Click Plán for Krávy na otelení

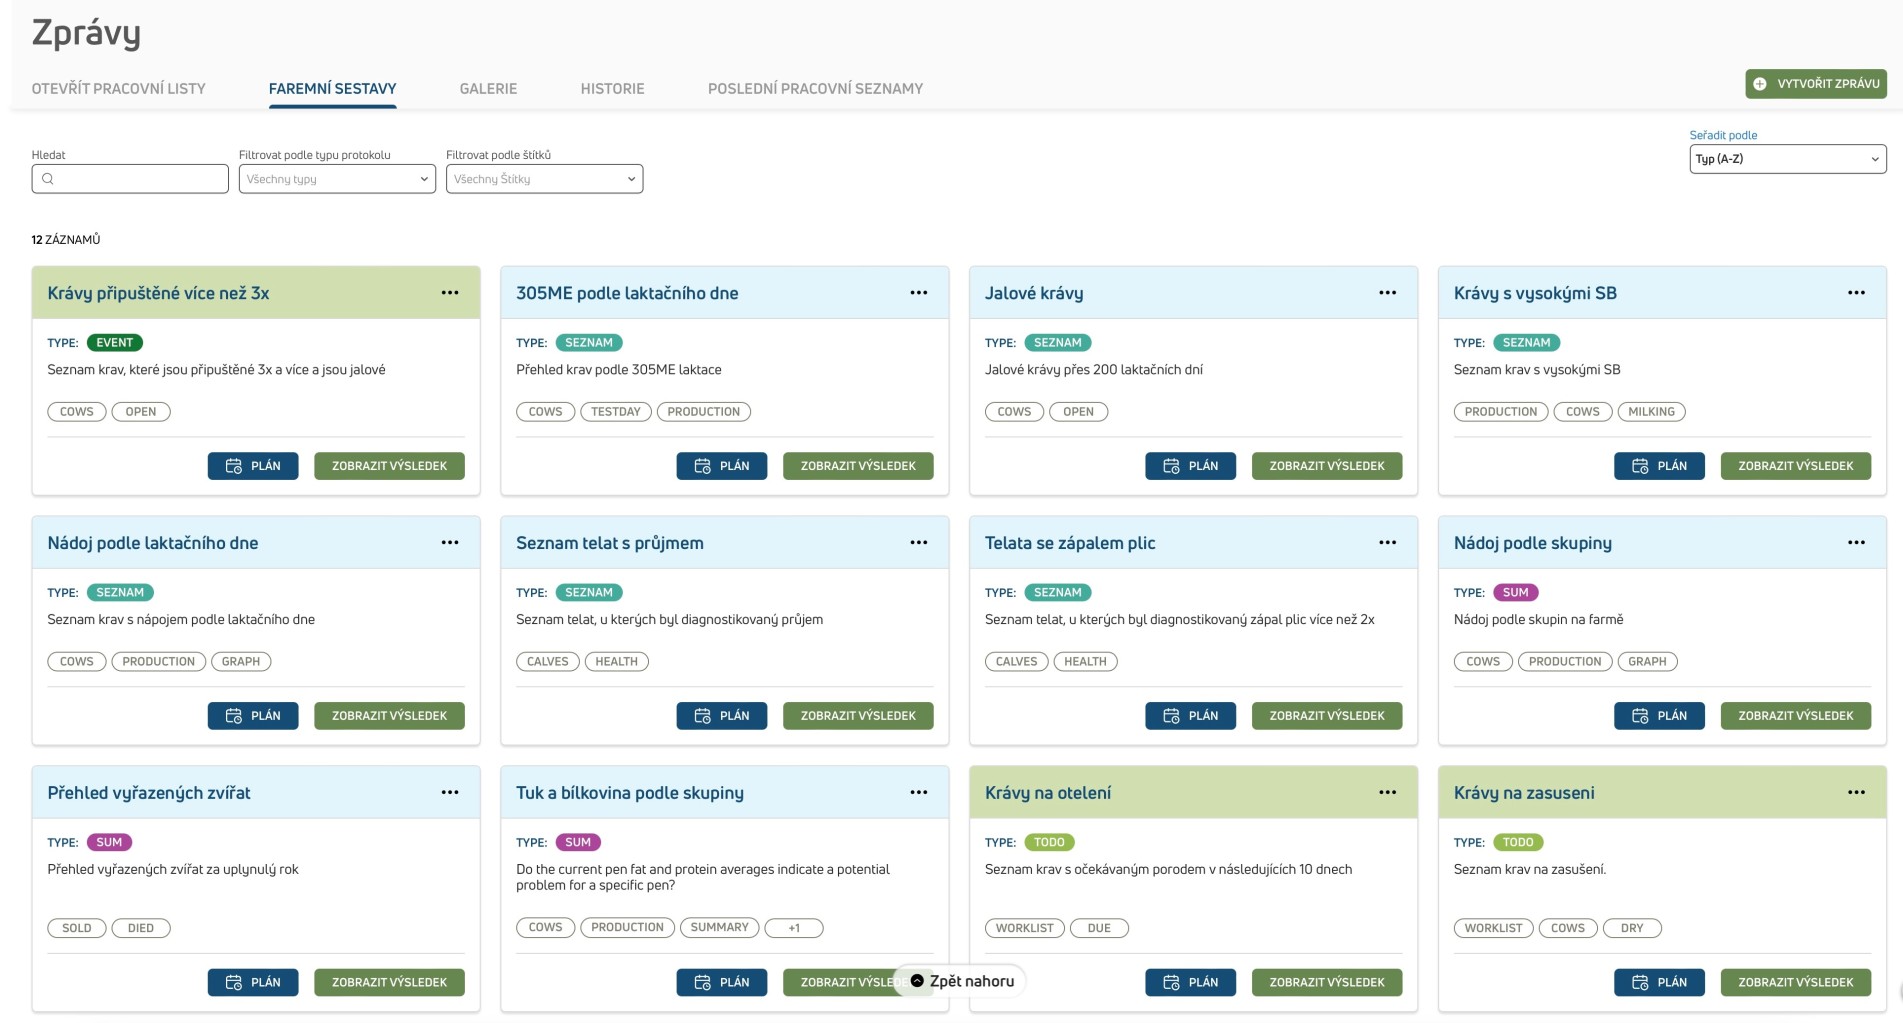coord(1191,983)
